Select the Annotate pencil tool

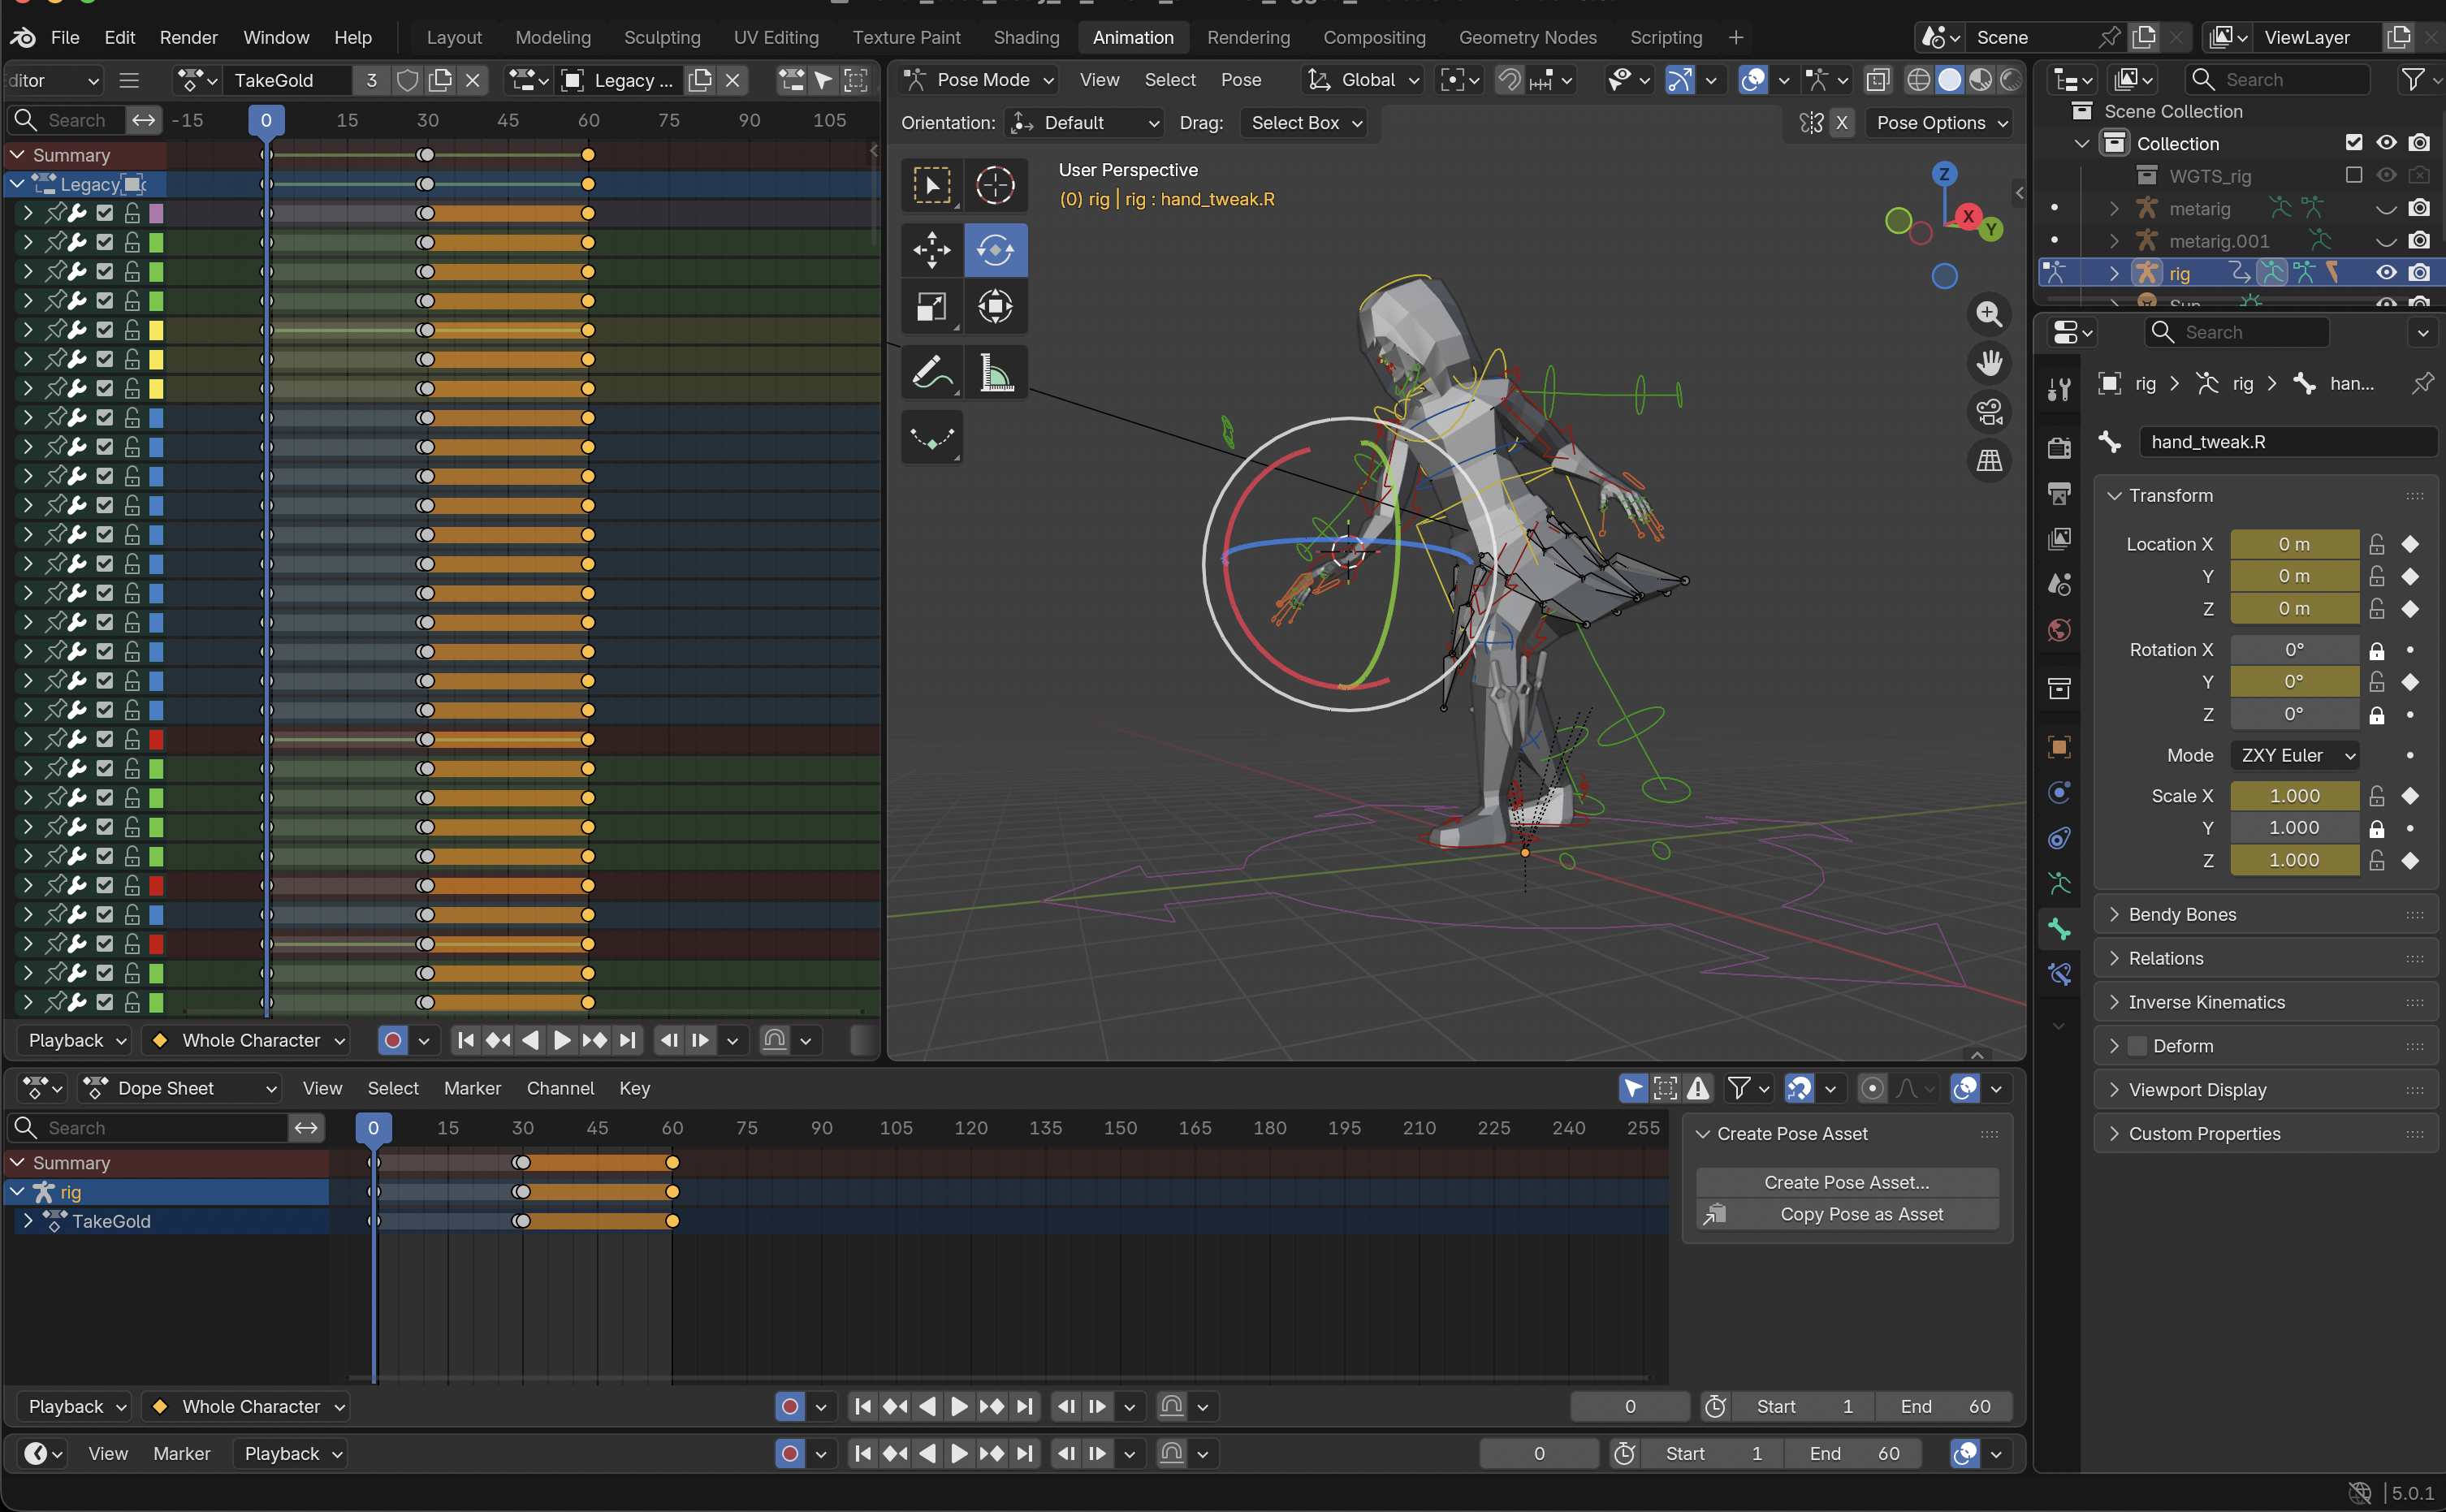pyautogui.click(x=931, y=373)
